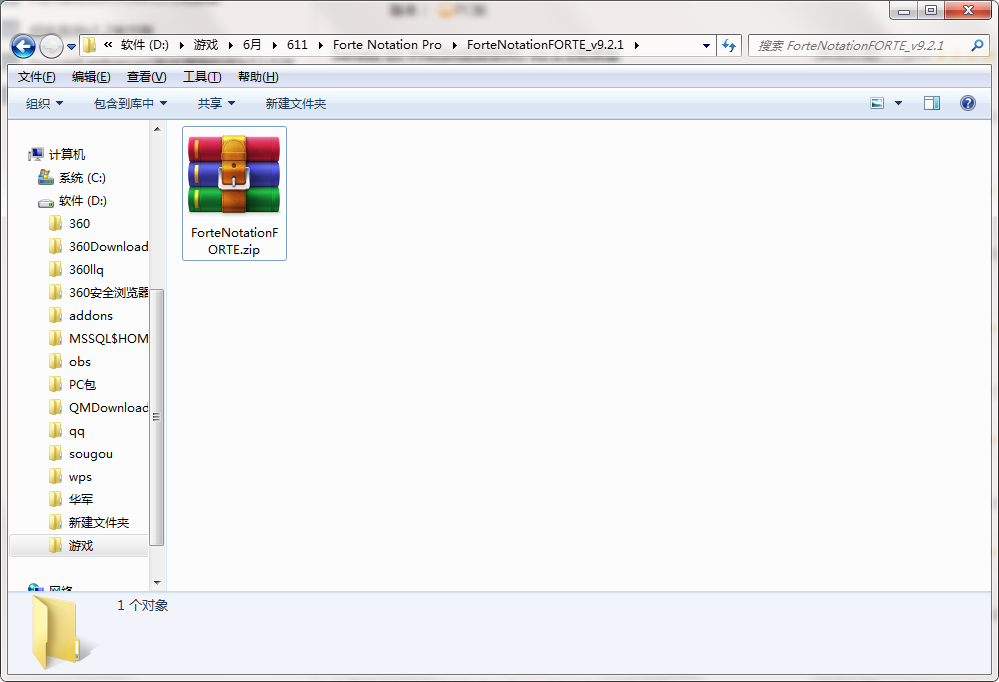Click the refresh button beside address bar
Viewport: 999px width, 682px height.
[x=729, y=45]
